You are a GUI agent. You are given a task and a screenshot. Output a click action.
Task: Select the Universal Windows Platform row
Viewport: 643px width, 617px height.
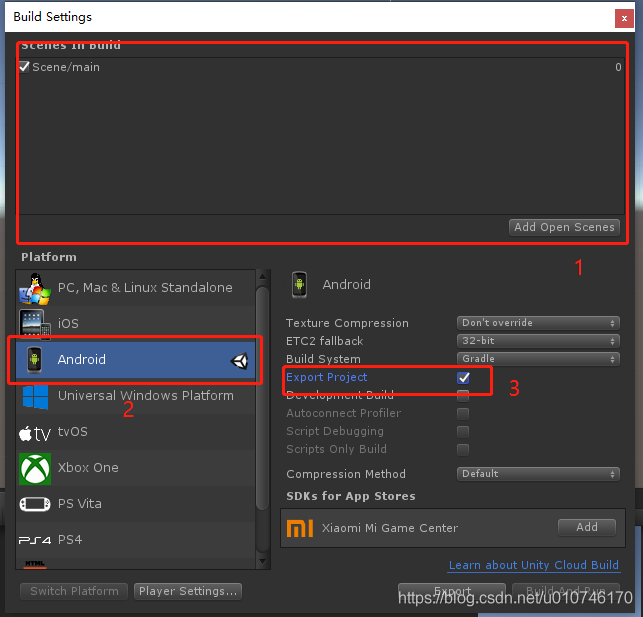(136, 396)
